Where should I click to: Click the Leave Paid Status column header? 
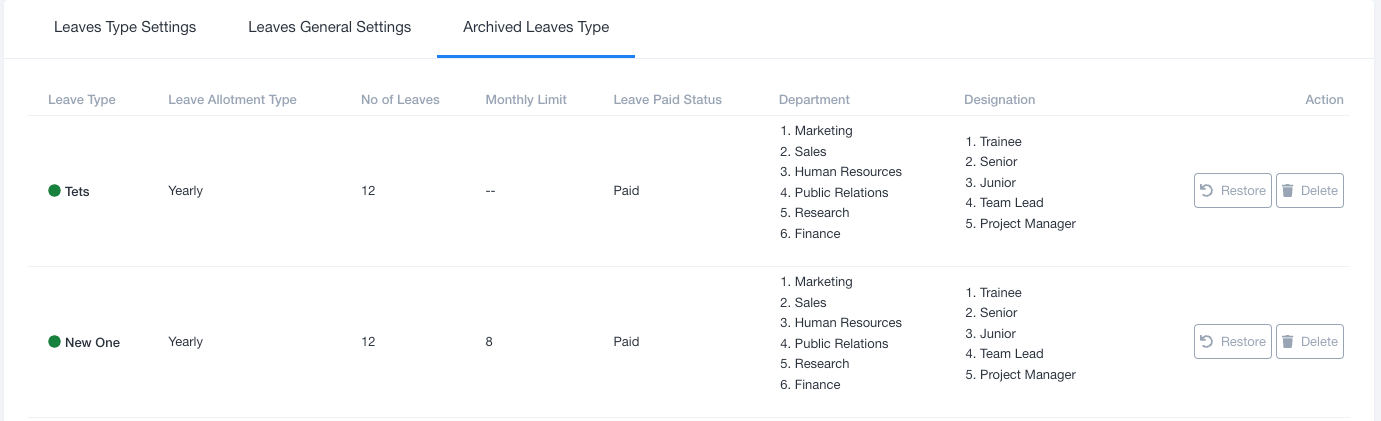[667, 100]
